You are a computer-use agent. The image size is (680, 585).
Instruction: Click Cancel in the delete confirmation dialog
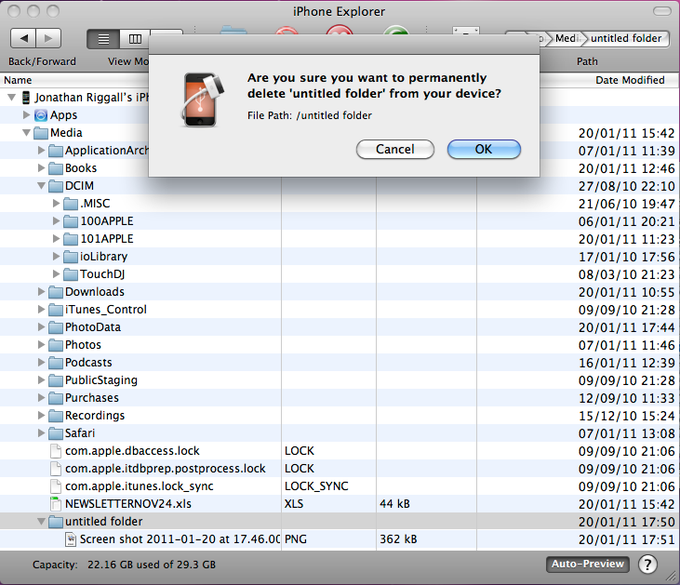(x=395, y=149)
